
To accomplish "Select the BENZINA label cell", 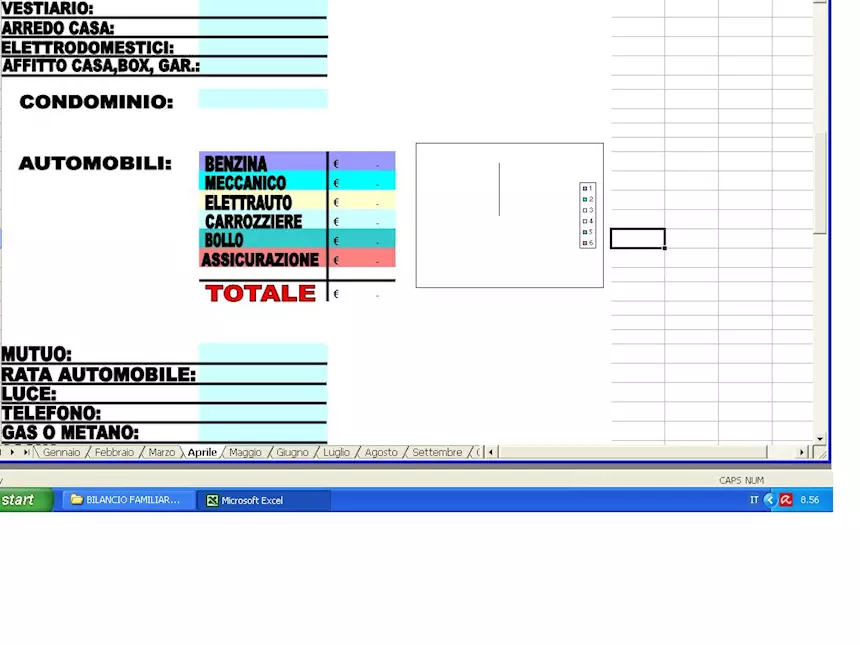I will [263, 161].
